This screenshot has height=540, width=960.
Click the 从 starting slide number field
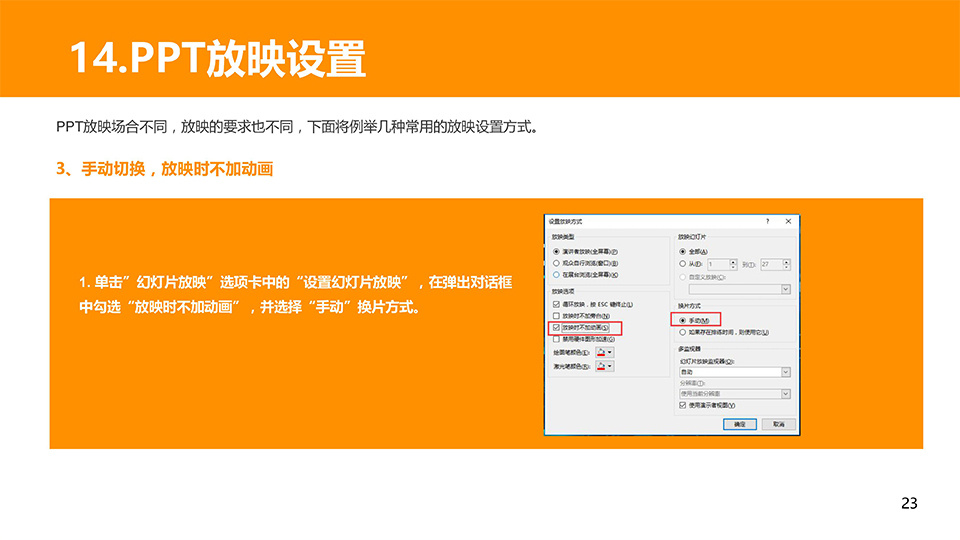[x=718, y=264]
